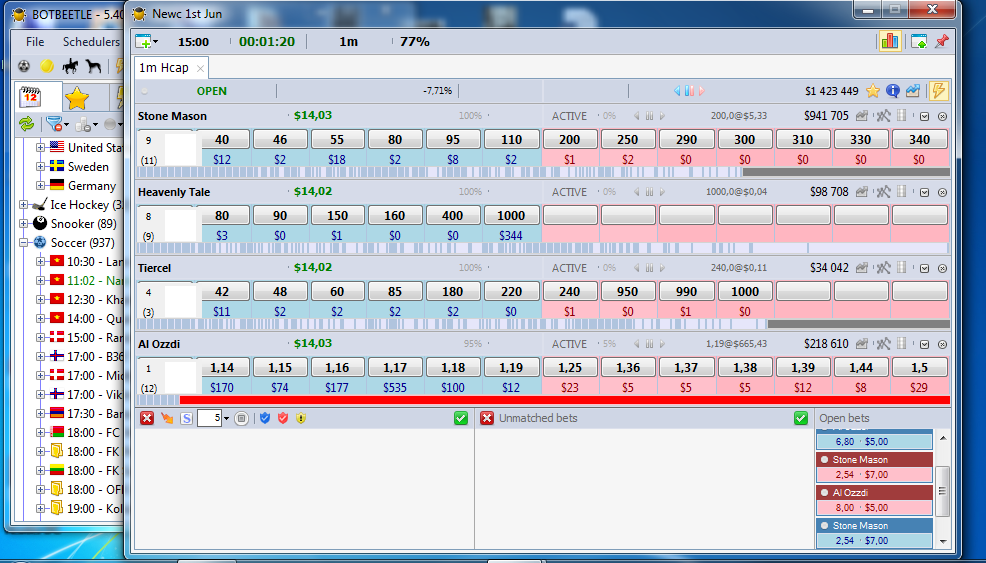Pause Al Ozzdi runner with pause icon
Viewport: 986px width, 563px height.
(649, 344)
